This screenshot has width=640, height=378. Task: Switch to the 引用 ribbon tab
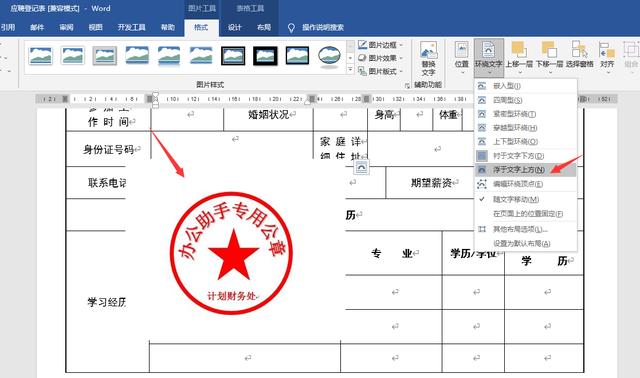point(8,27)
